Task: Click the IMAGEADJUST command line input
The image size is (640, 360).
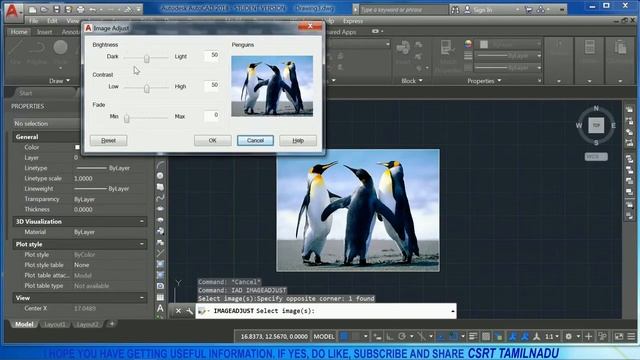Action: pos(326,311)
